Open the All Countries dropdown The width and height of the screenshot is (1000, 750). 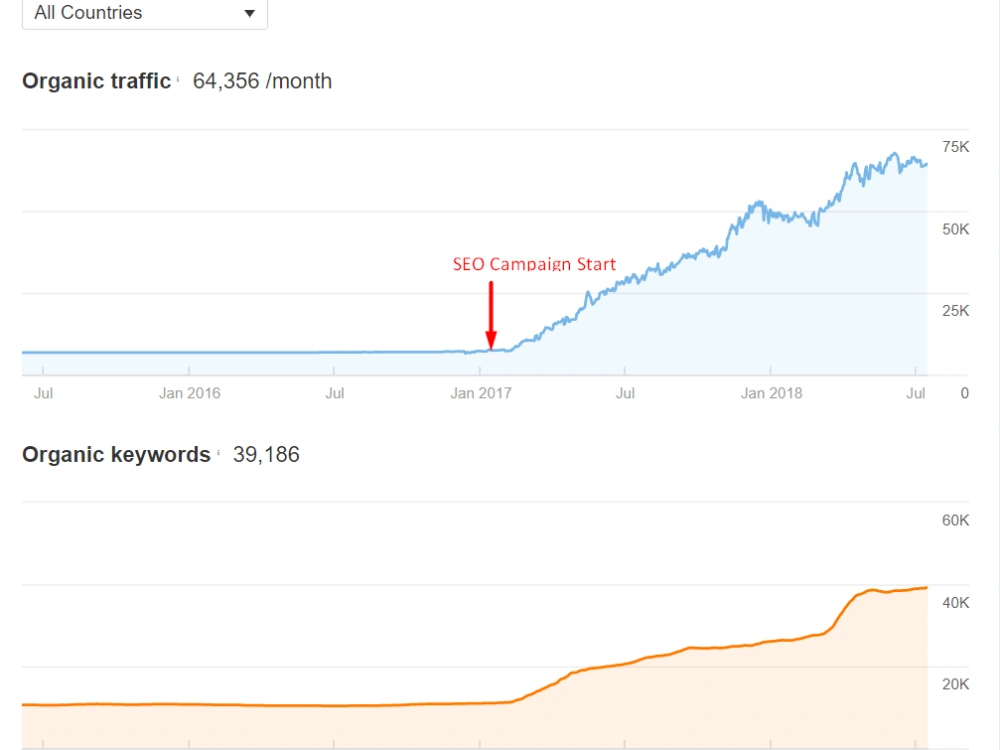[145, 13]
